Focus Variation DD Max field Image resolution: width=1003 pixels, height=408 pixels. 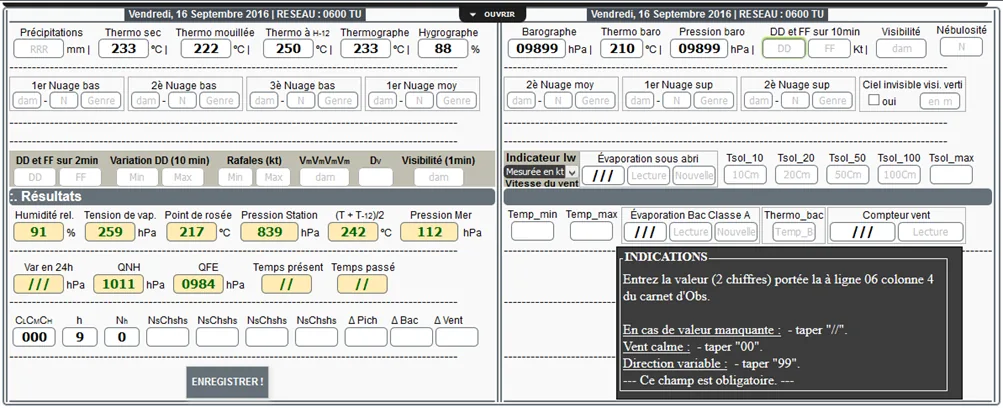point(183,177)
